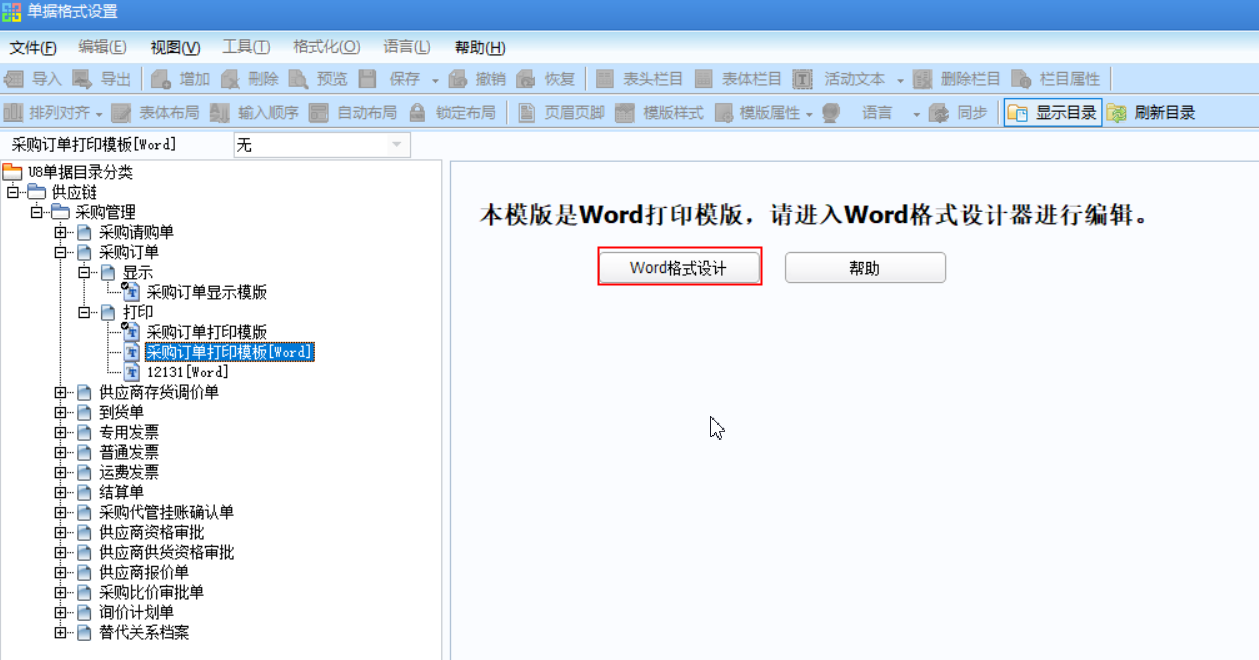
Task: Select the 普通发票 tree item
Action: 128,452
